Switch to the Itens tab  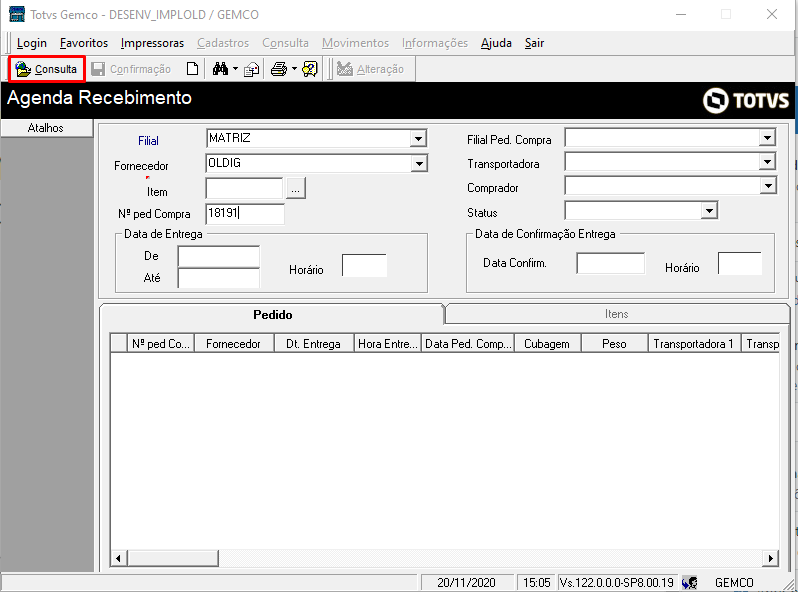coord(617,314)
